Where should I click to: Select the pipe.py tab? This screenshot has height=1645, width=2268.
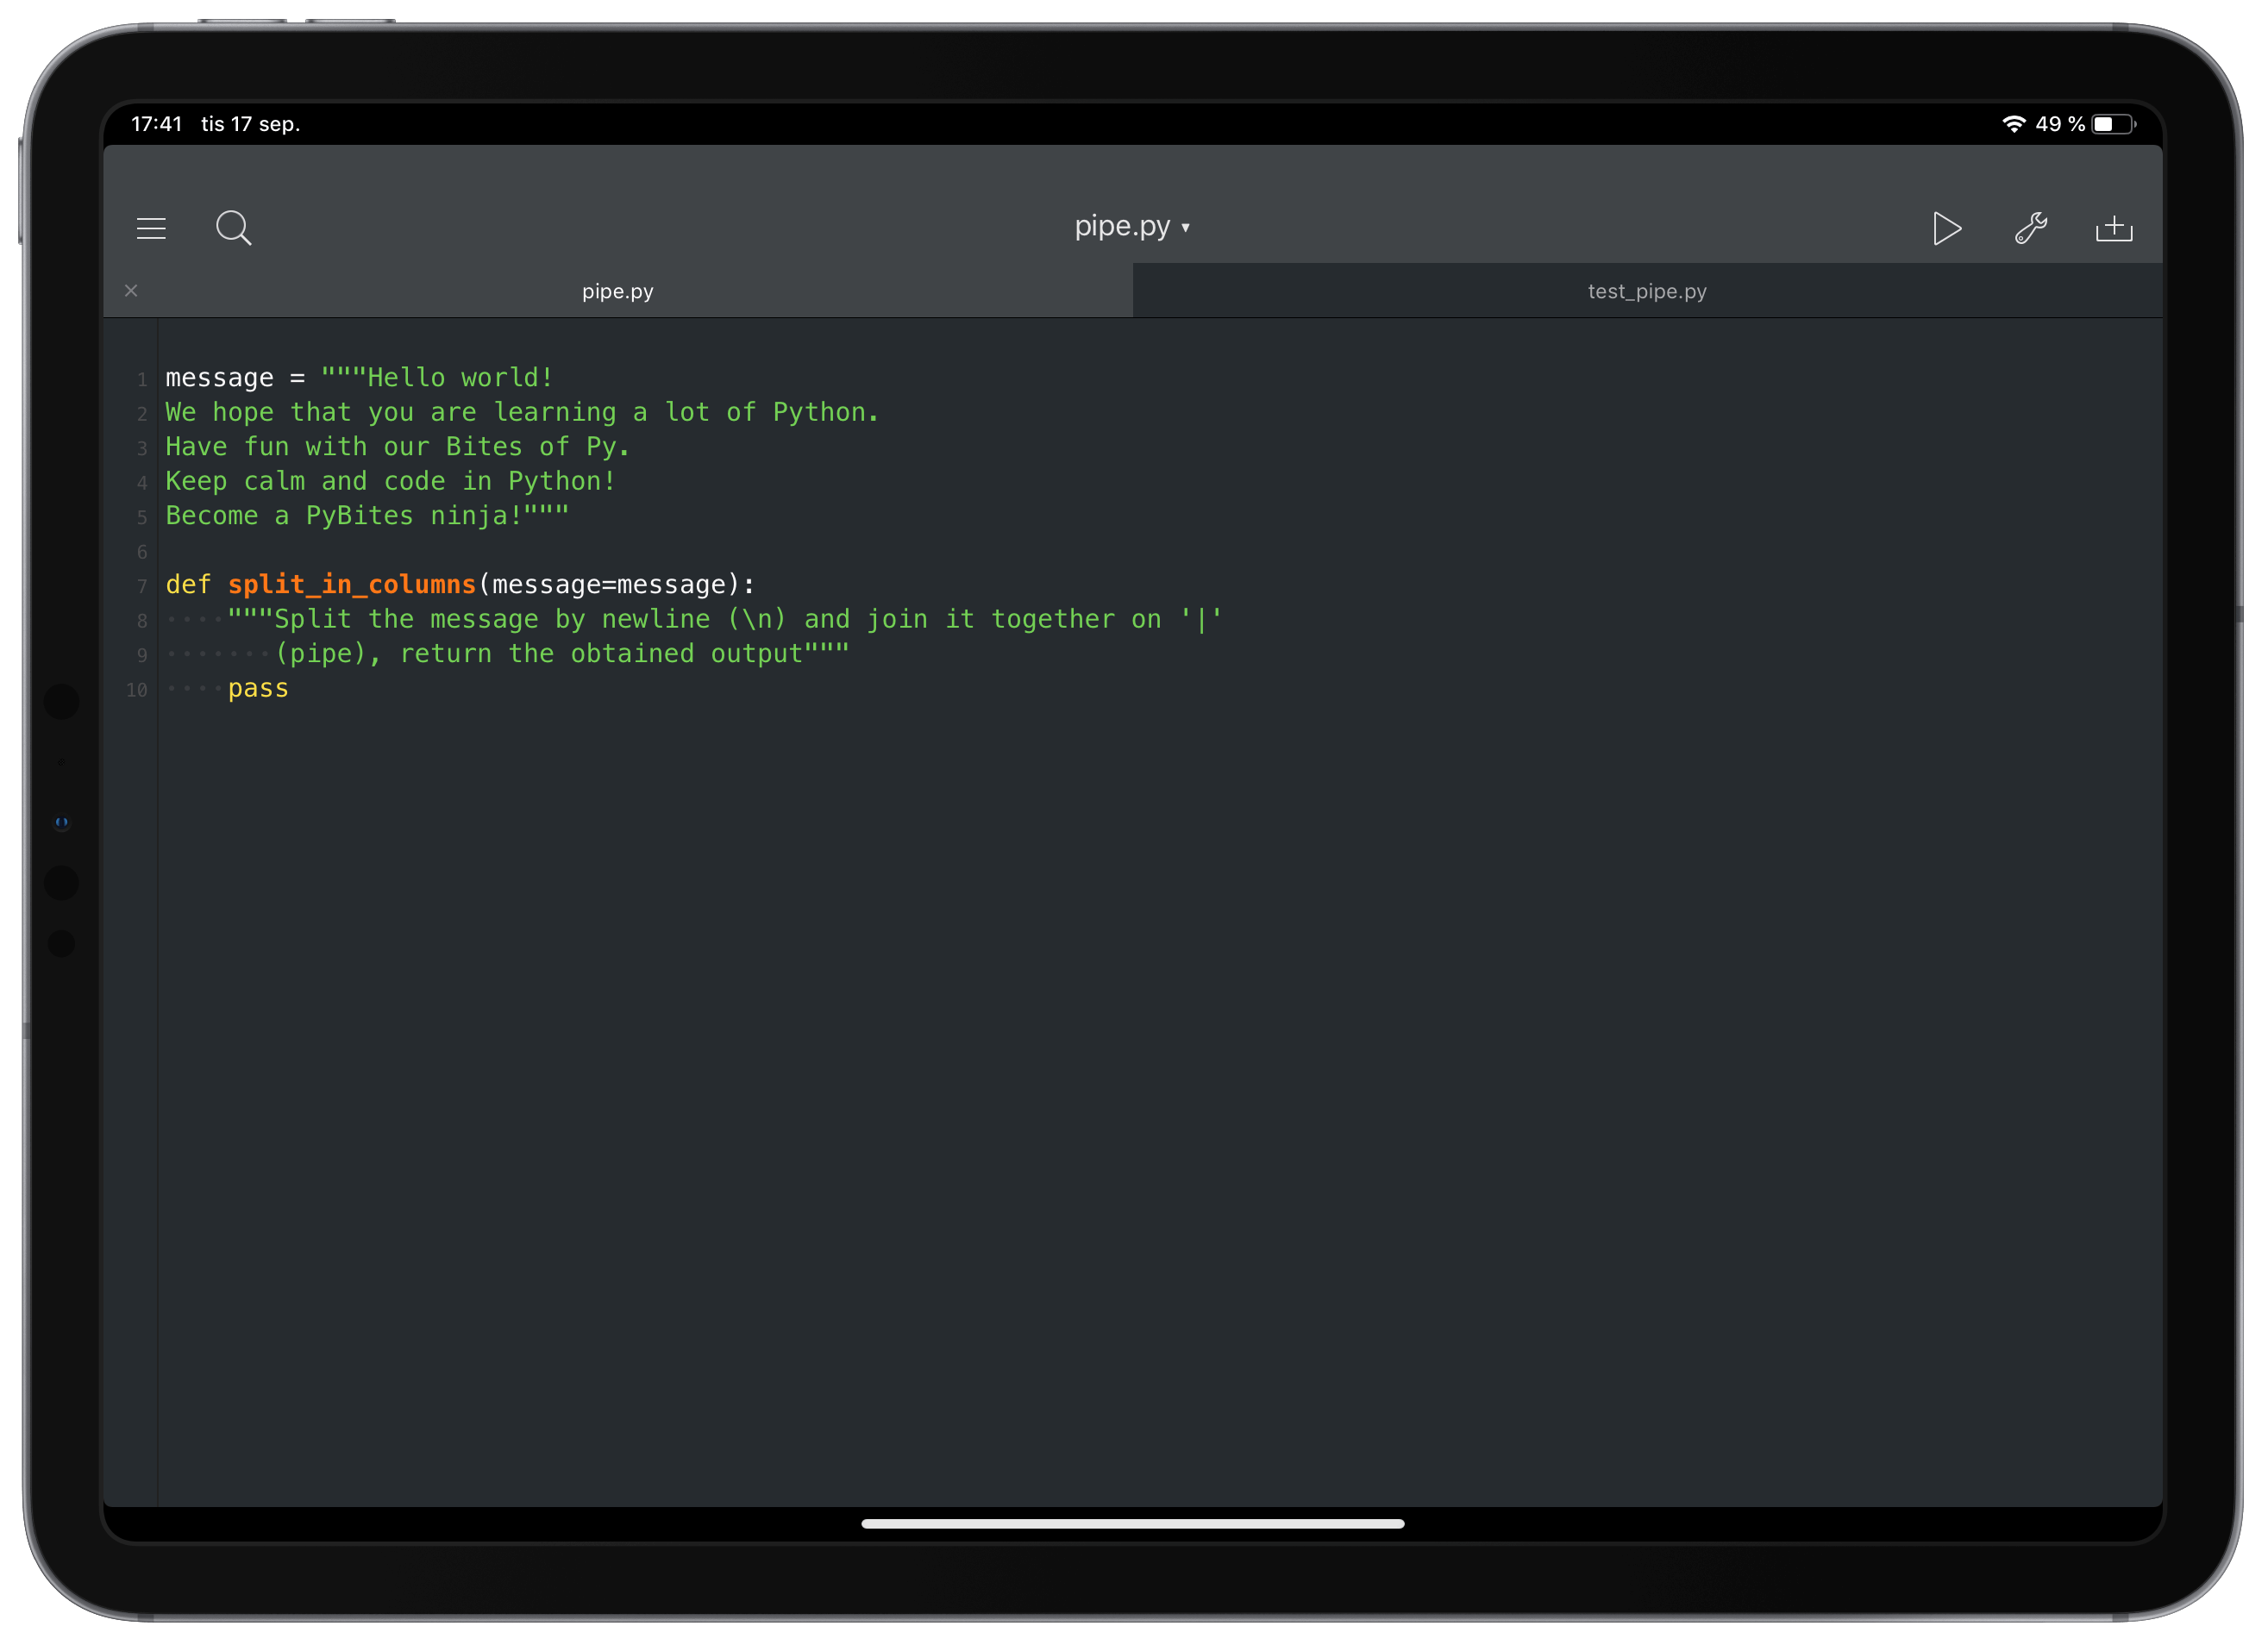(x=617, y=291)
